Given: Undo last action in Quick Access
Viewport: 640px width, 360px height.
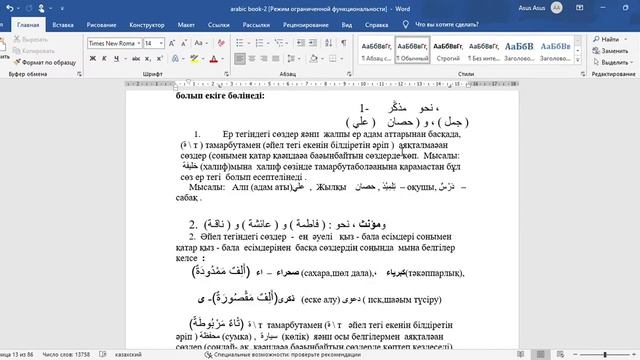Looking at the screenshot, I should (x=9, y=8).
